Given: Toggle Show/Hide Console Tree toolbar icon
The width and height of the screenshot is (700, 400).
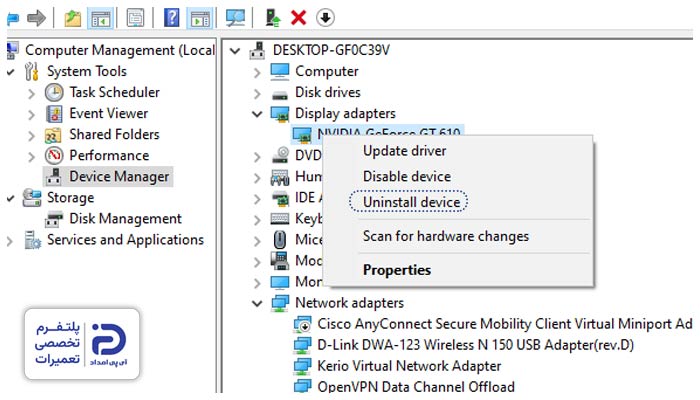Looking at the screenshot, I should (100, 18).
